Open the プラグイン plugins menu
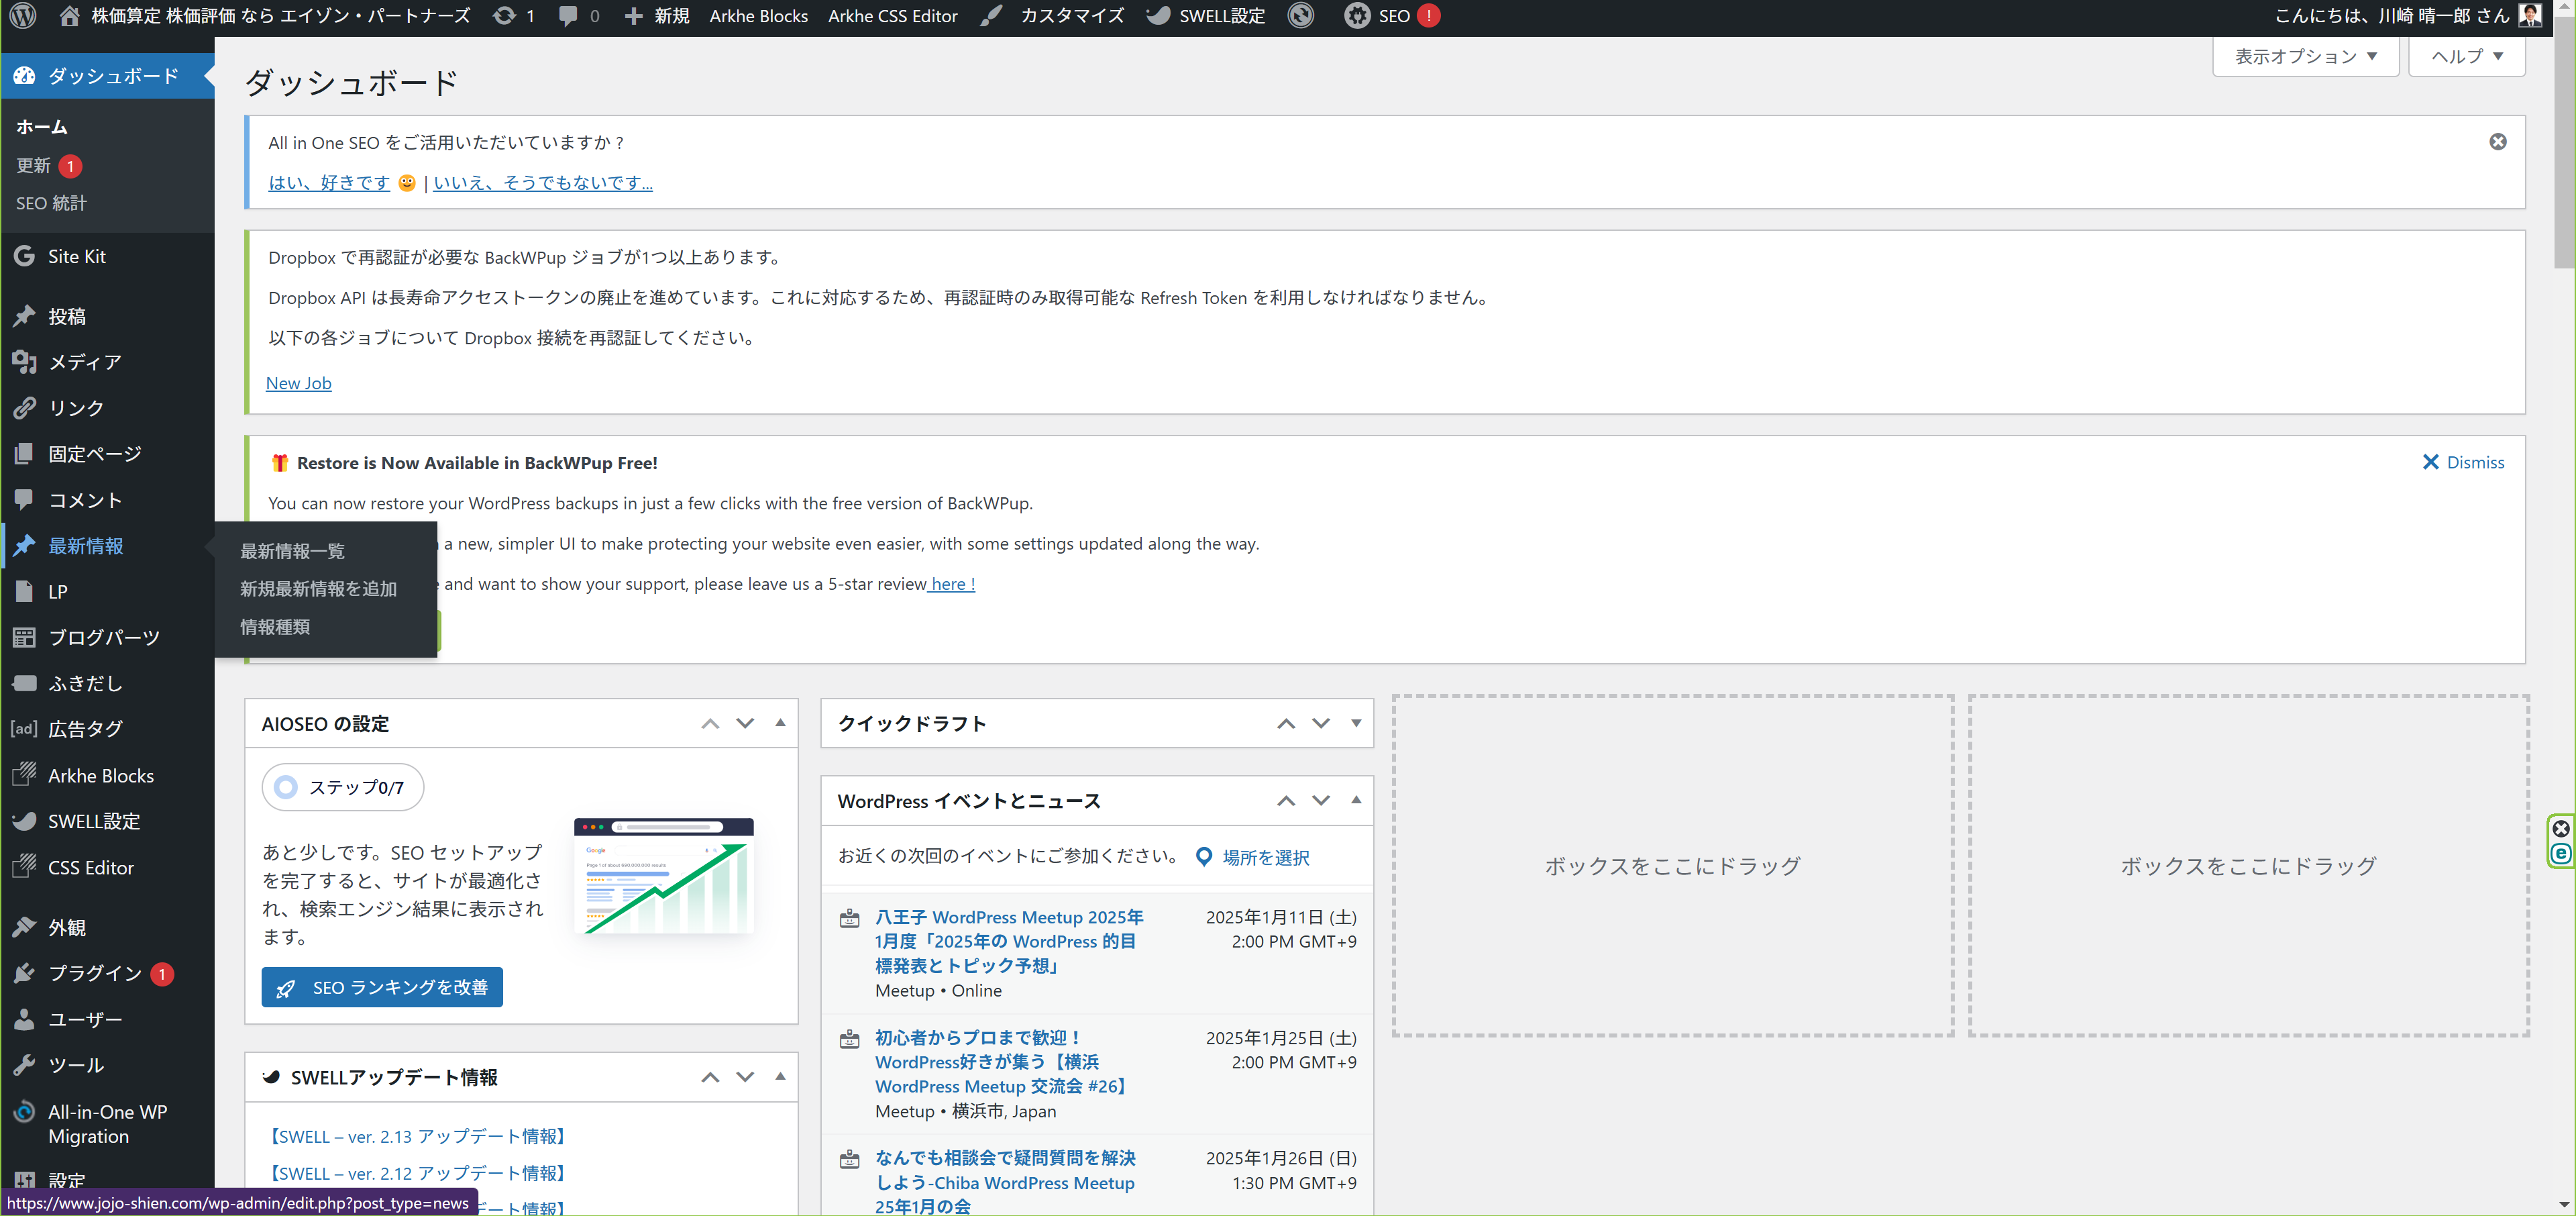 (108, 973)
